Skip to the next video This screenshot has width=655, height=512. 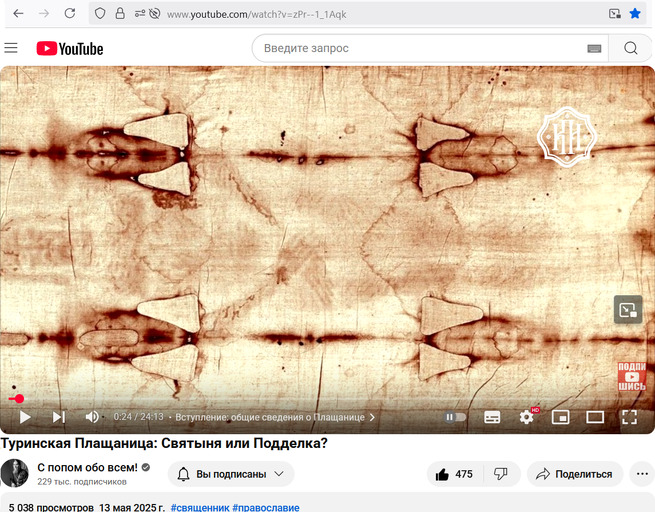pos(58,417)
